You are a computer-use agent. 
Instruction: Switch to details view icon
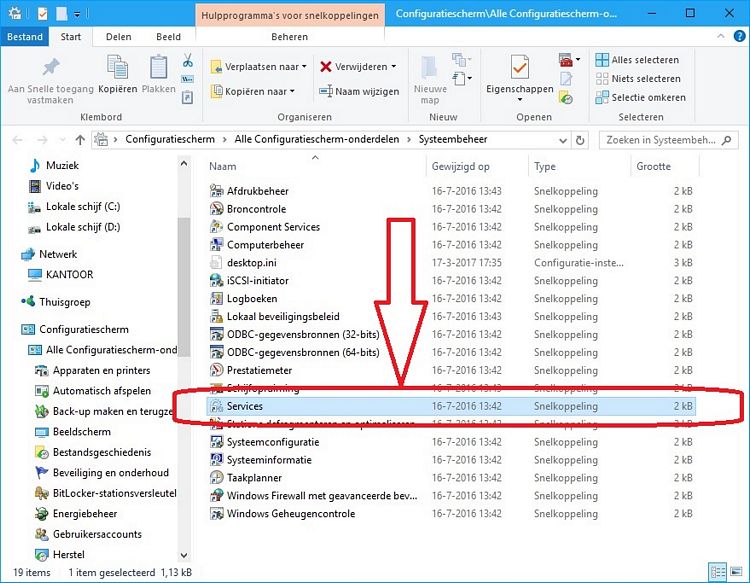[717, 572]
